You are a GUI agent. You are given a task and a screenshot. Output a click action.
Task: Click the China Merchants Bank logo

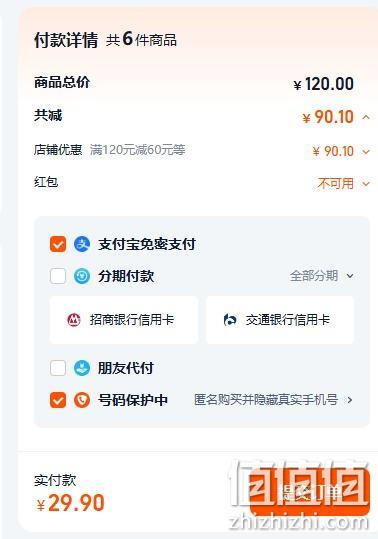[x=73, y=320]
